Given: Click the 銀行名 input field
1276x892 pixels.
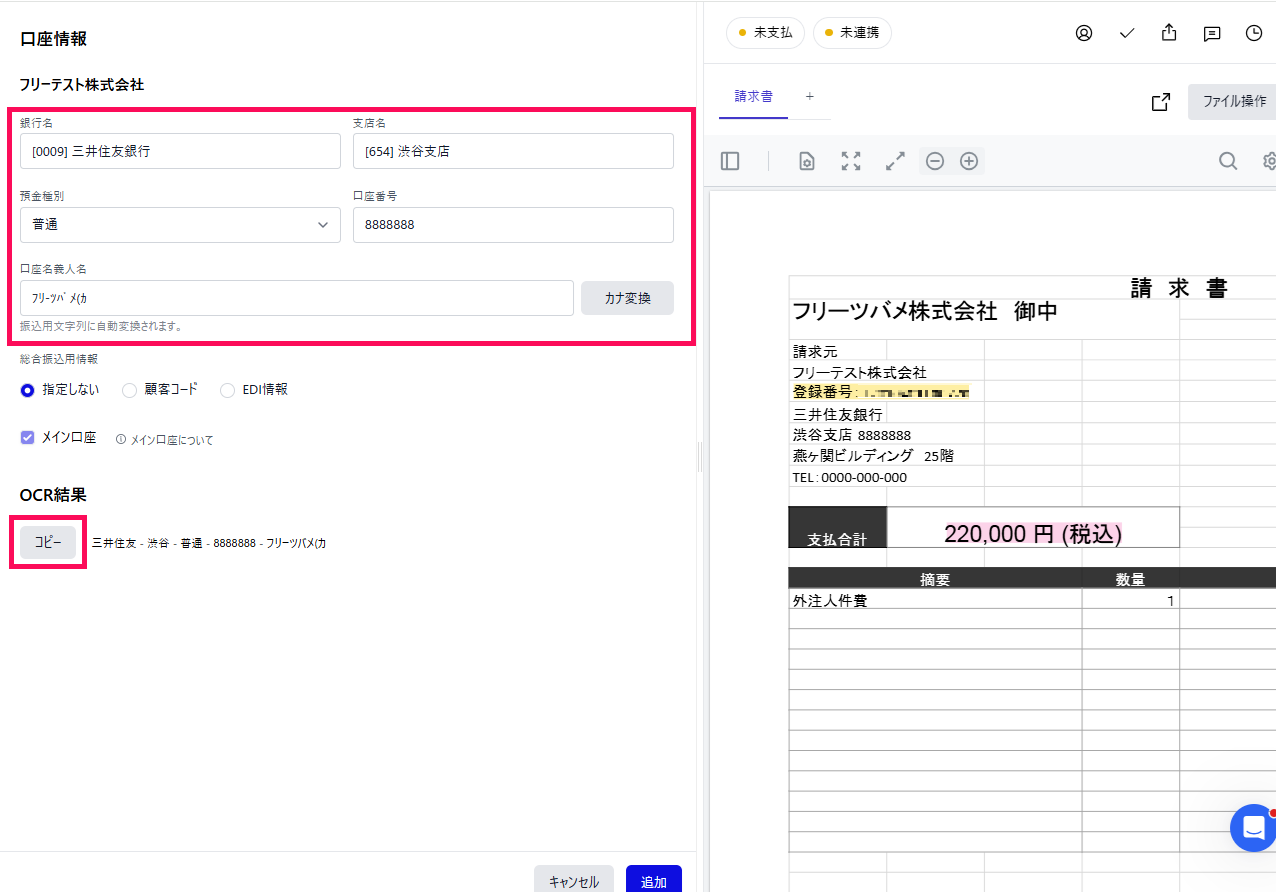Looking at the screenshot, I should 180,151.
